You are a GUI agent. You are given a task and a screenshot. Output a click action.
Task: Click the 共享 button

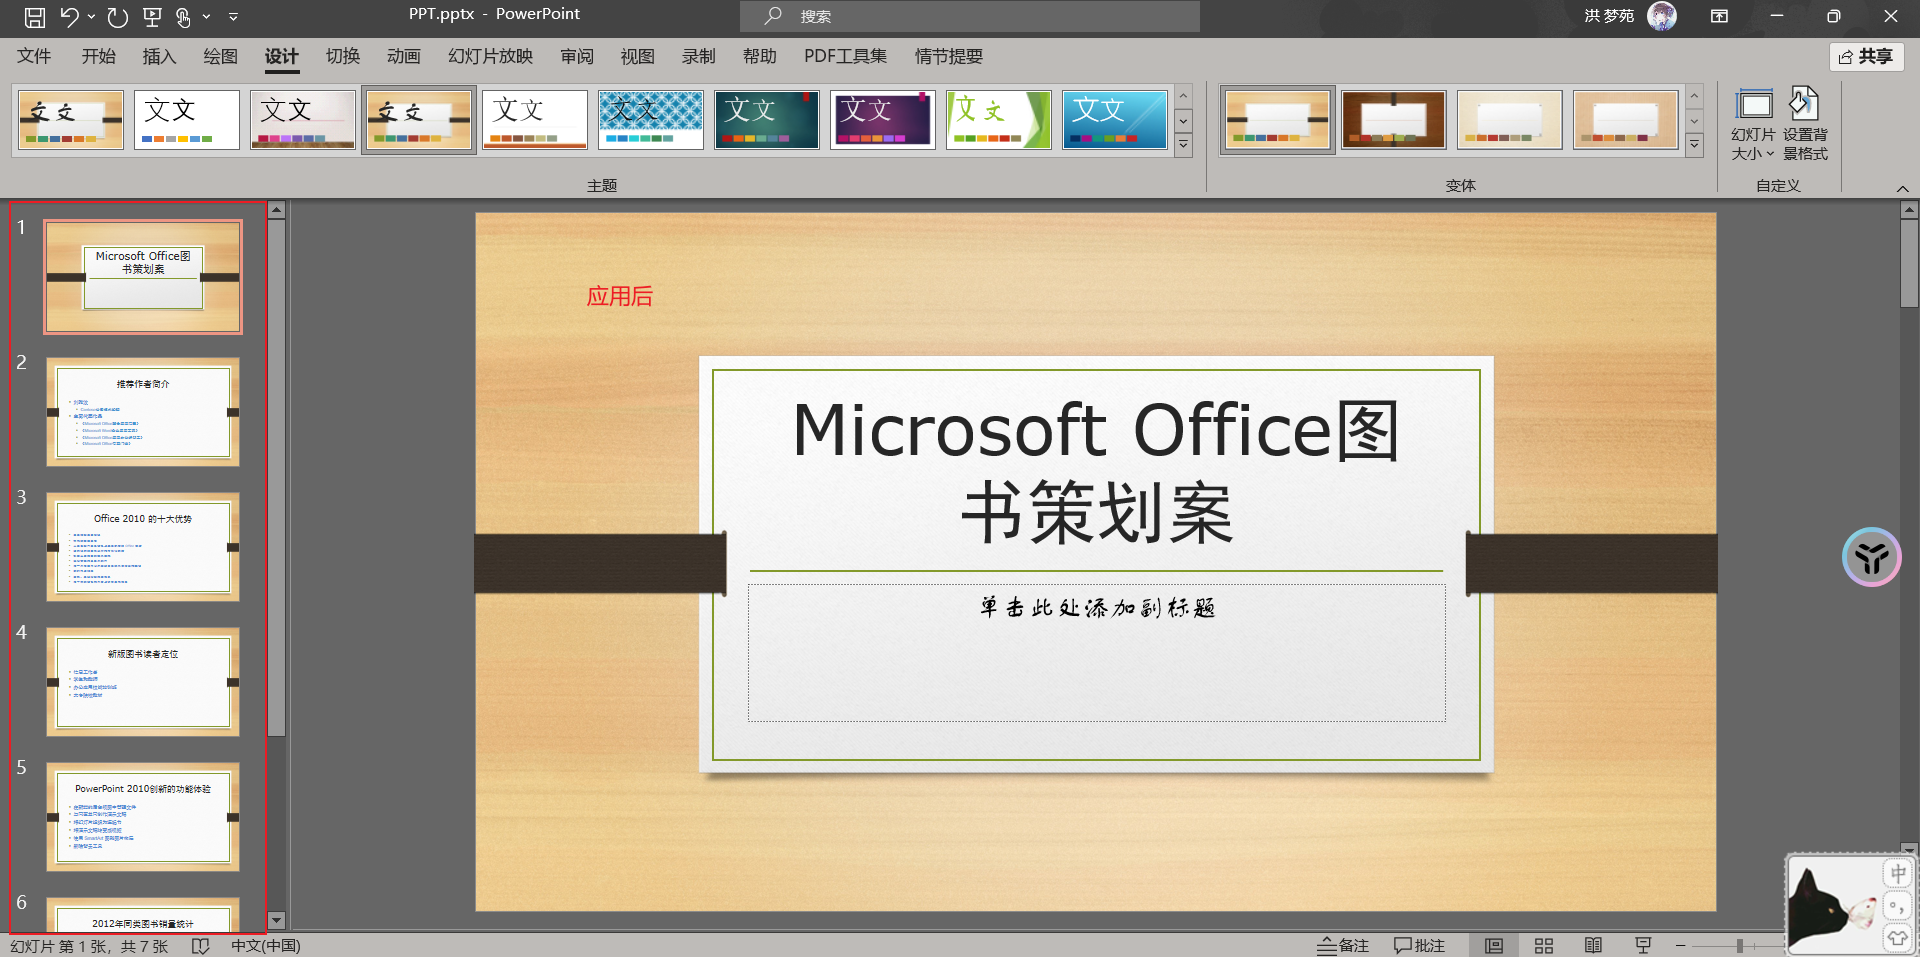click(1866, 57)
